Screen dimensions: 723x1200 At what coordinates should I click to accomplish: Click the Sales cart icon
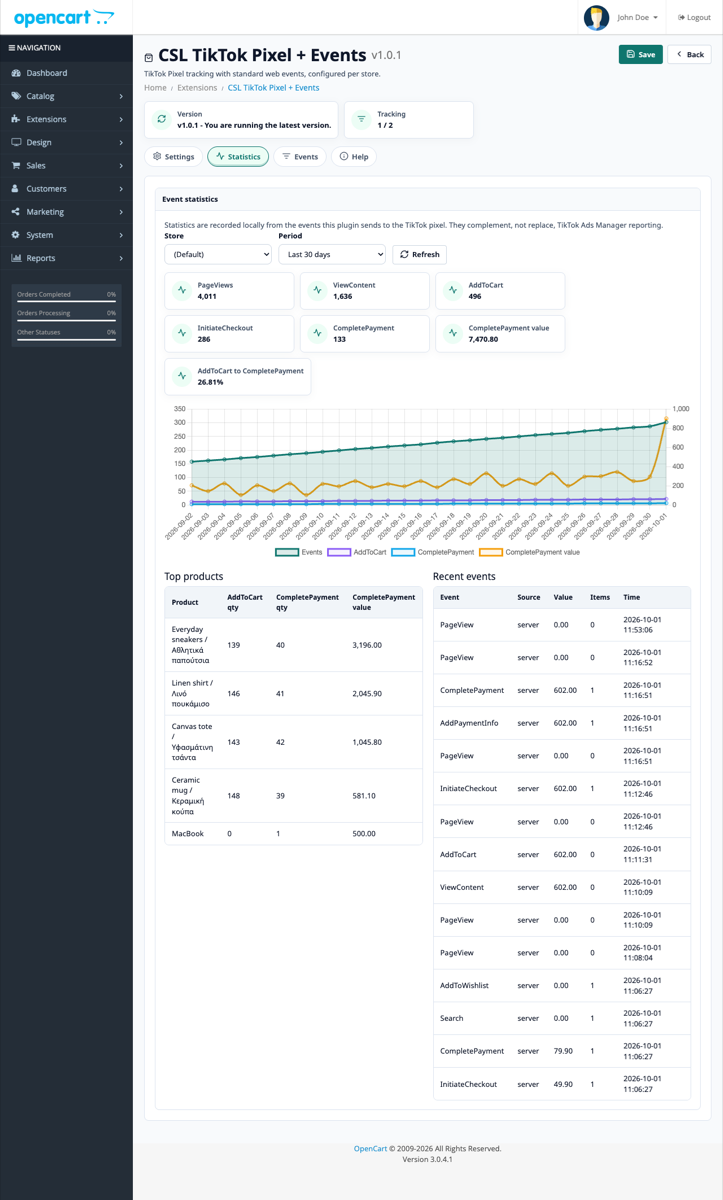pos(16,165)
